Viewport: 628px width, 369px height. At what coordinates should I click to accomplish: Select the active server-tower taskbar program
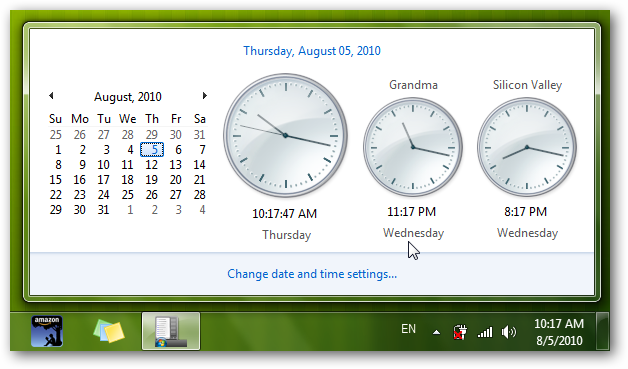click(x=171, y=331)
